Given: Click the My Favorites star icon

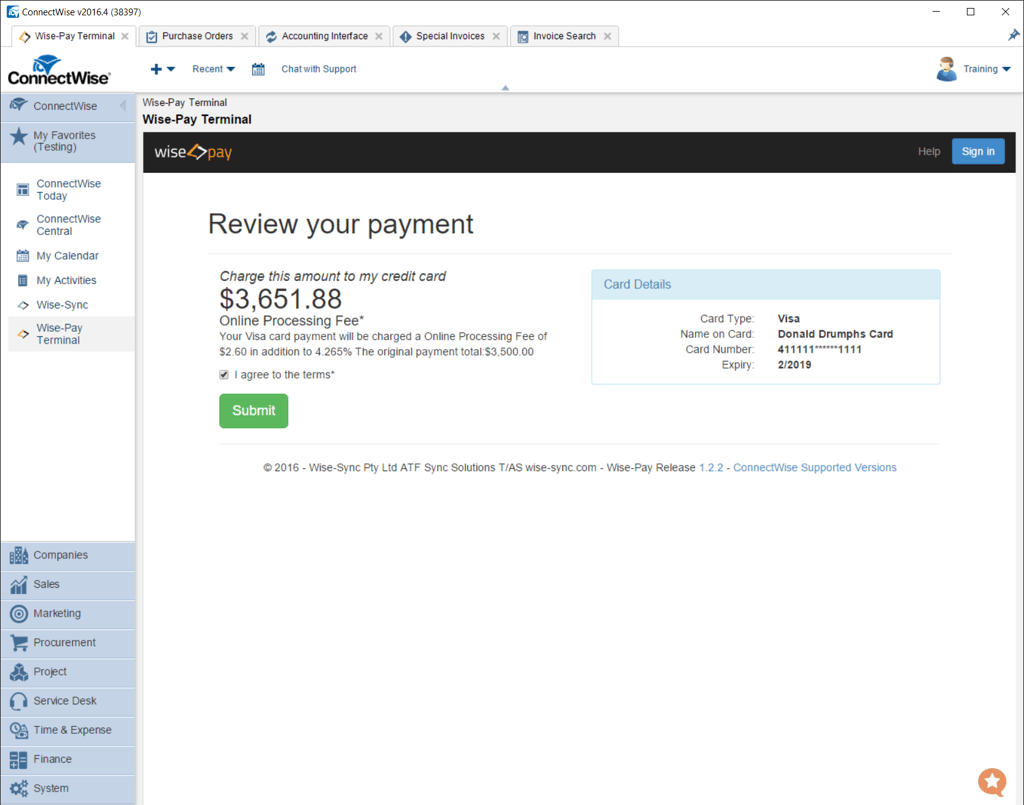Looking at the screenshot, I should coord(19,137).
